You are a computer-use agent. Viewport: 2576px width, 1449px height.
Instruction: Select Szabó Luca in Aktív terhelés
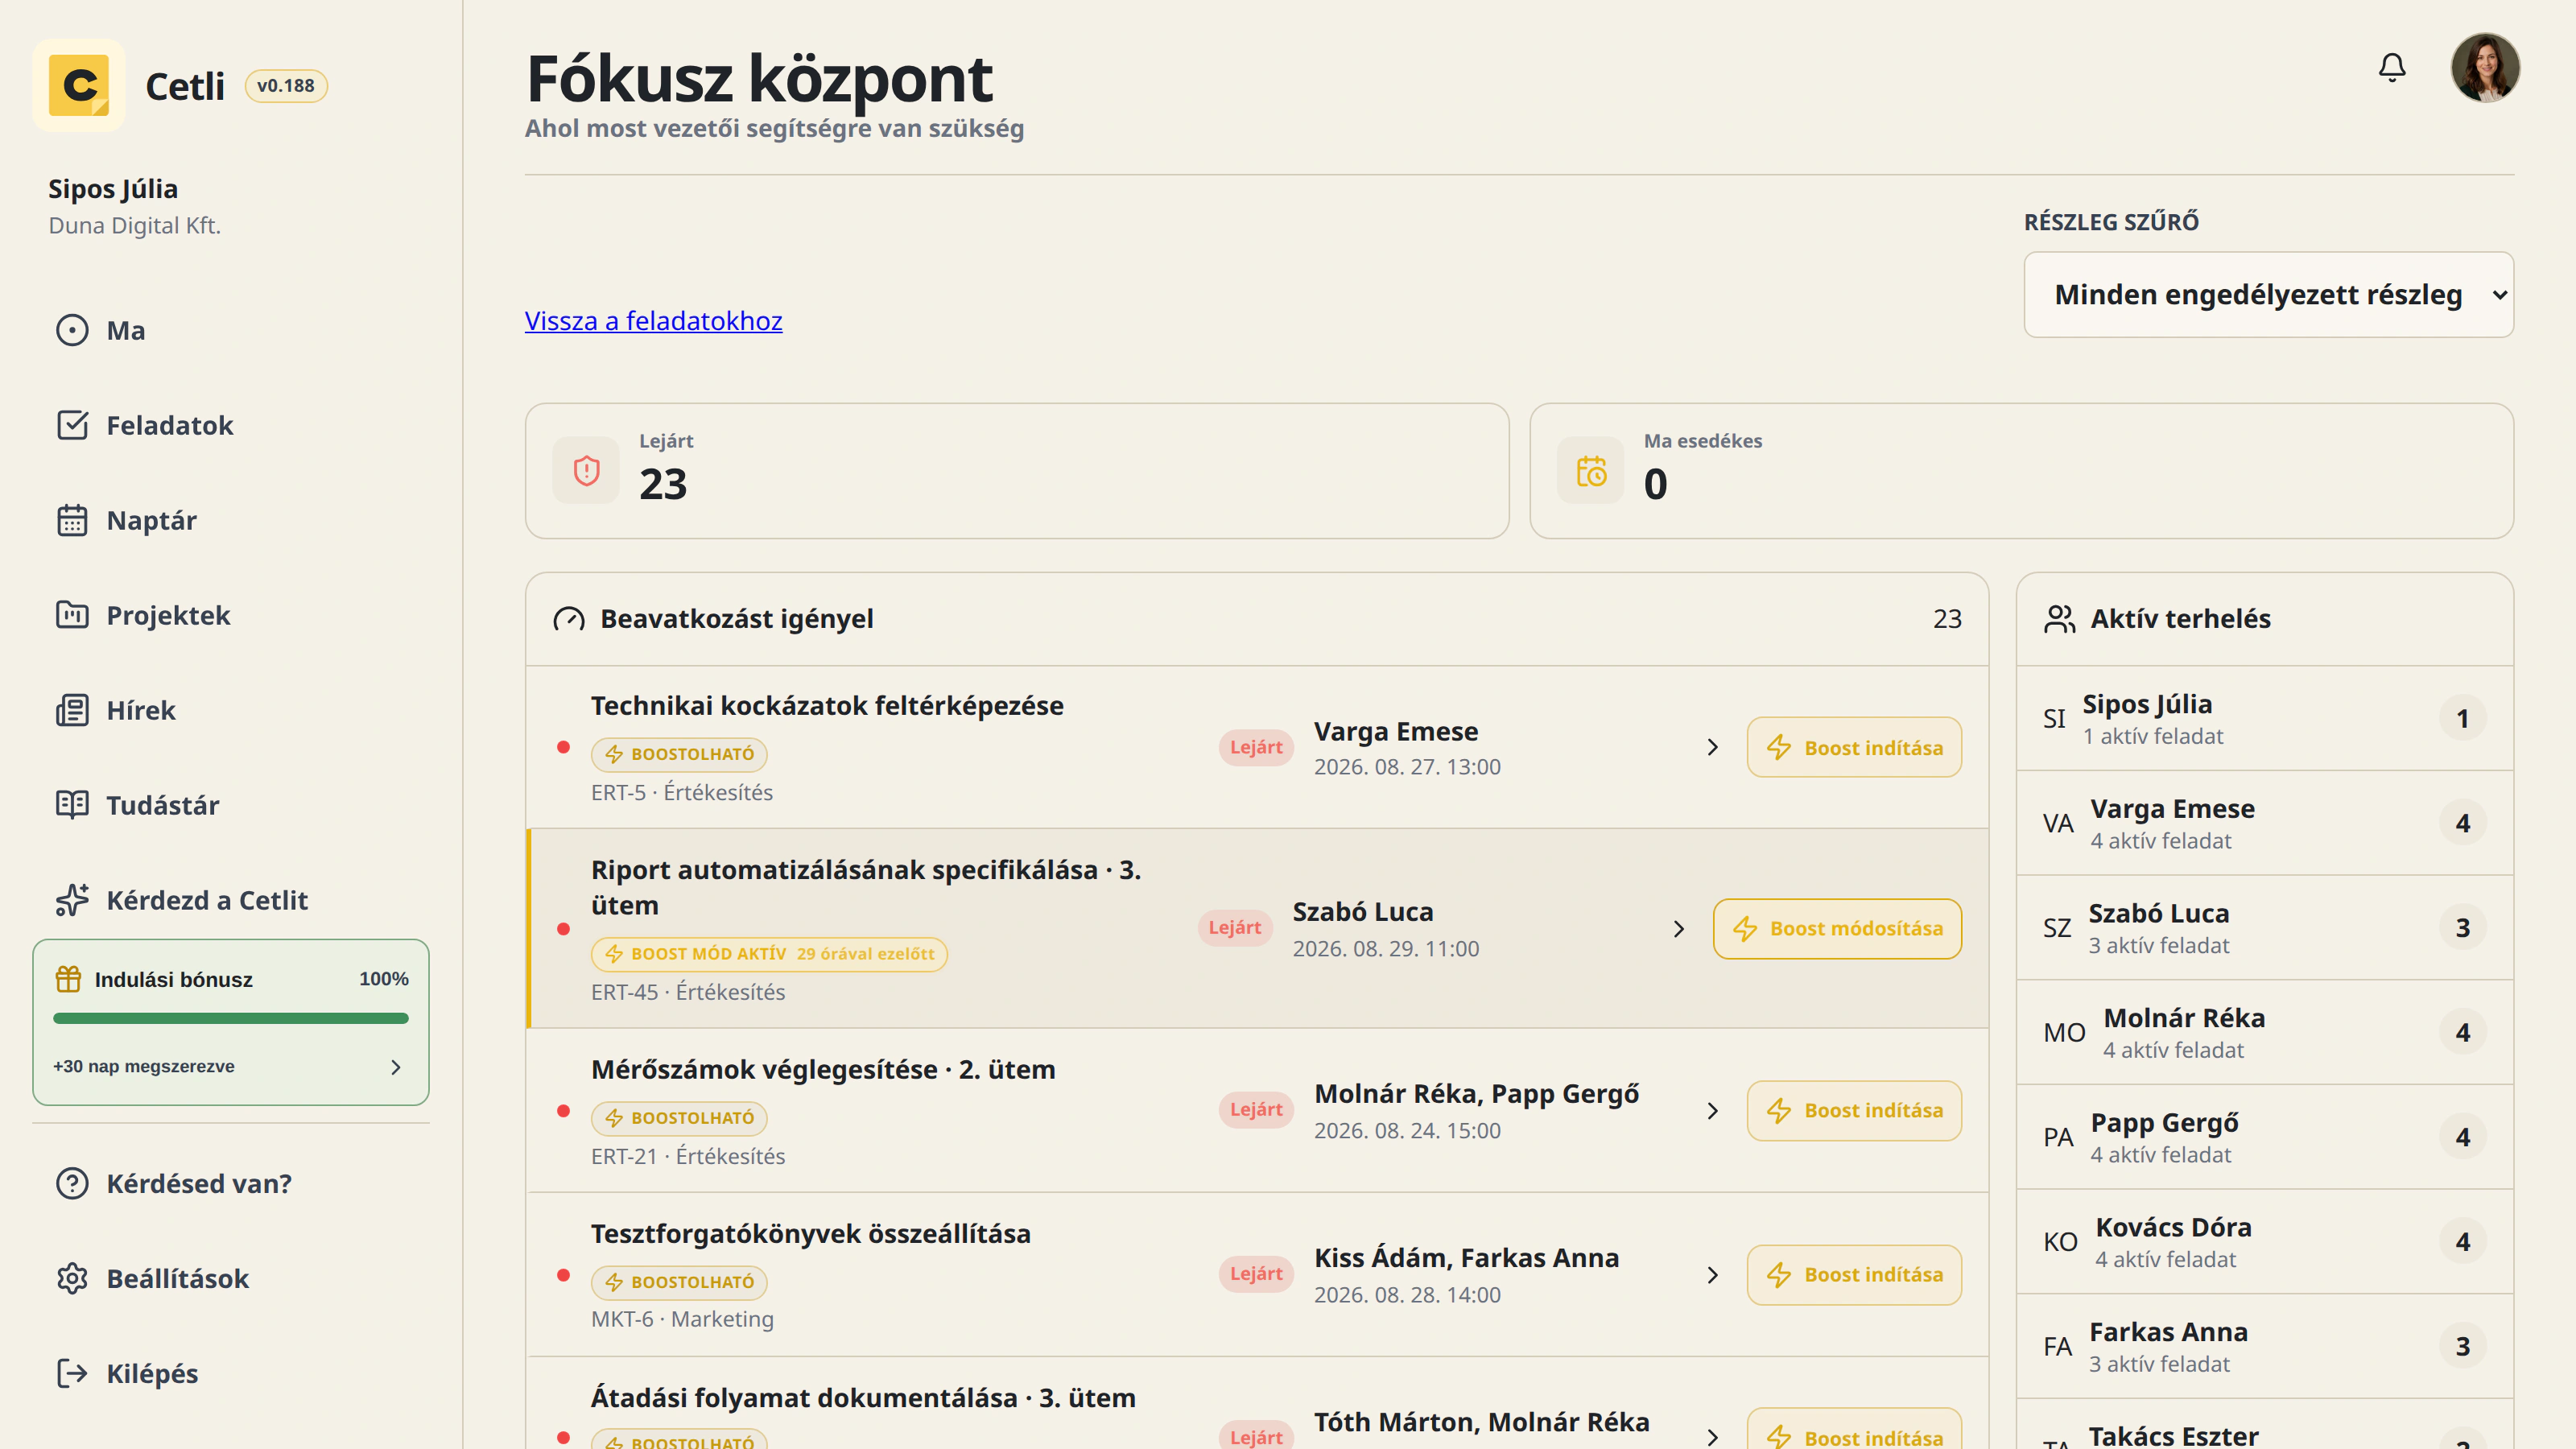2265,928
